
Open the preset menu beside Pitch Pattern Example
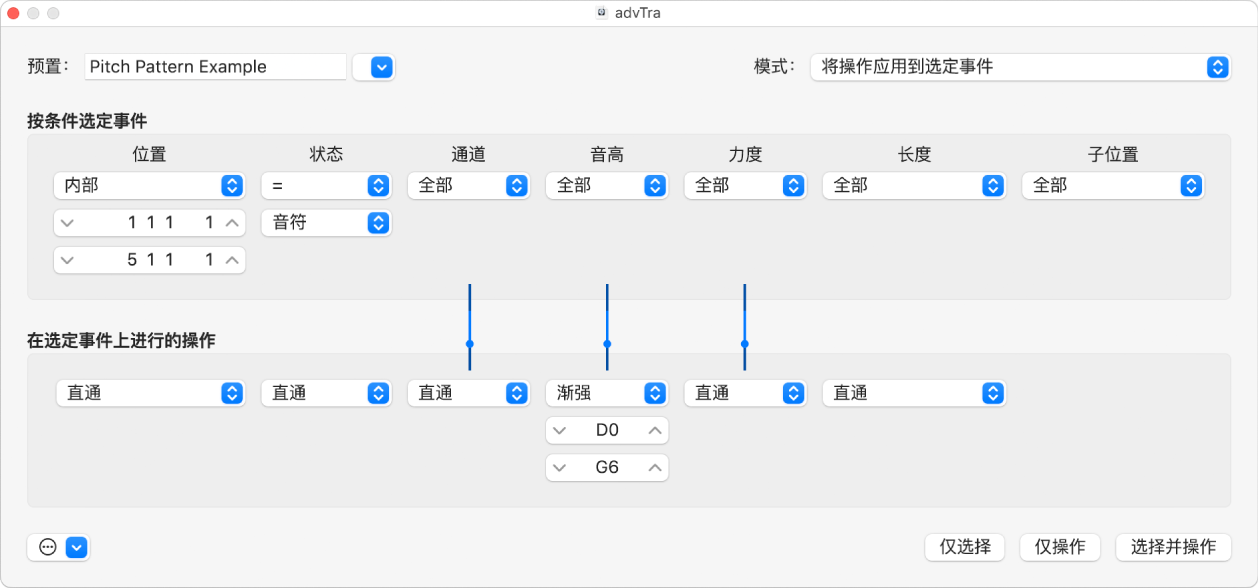(x=374, y=67)
